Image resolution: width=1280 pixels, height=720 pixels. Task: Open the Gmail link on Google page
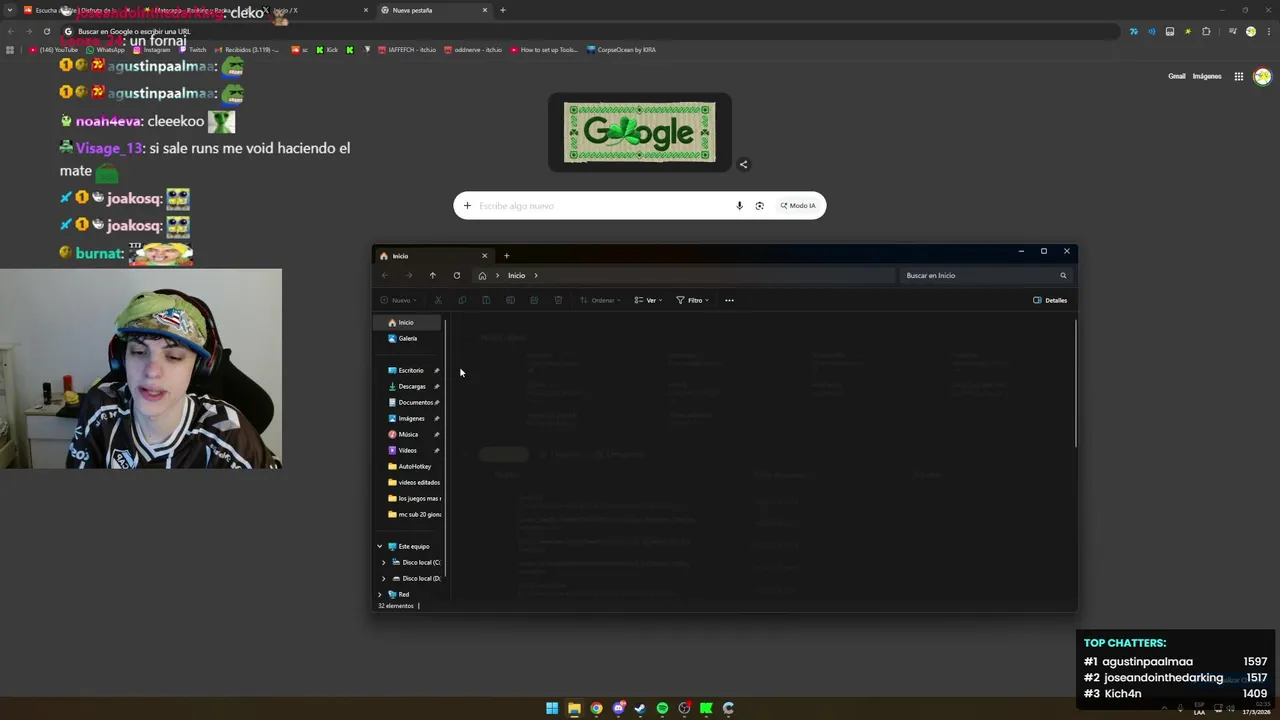point(1177,76)
